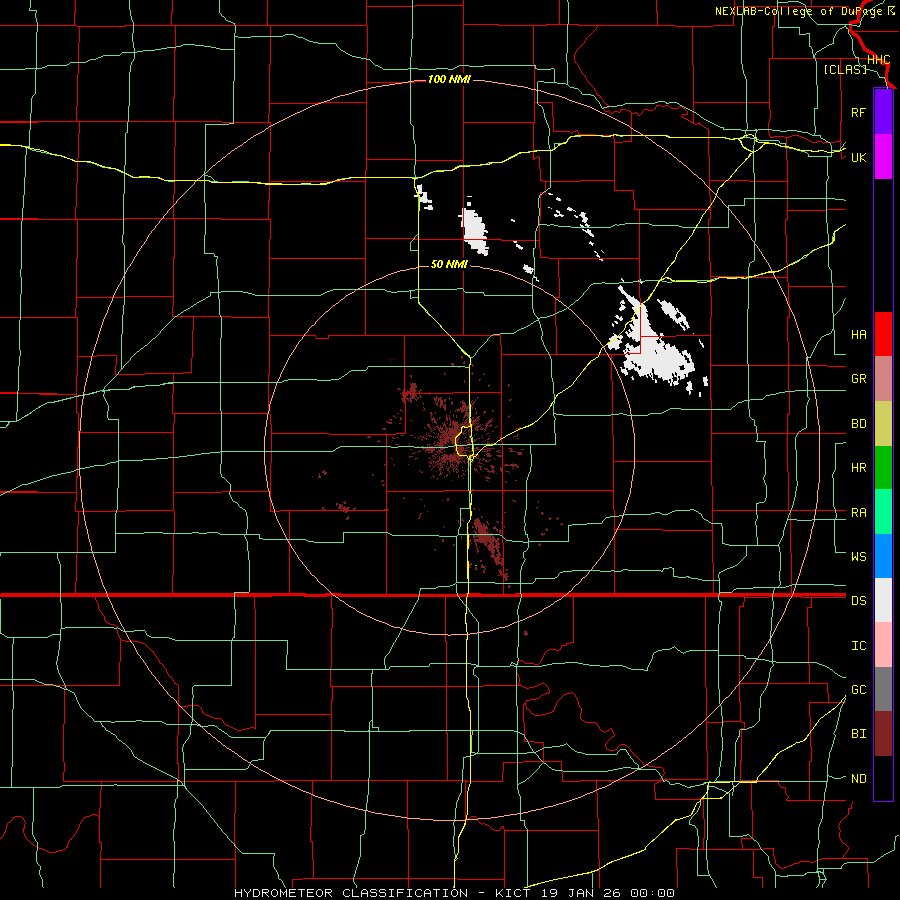900x900 pixels.
Task: Click the GC legend label
Action: pyautogui.click(x=858, y=689)
